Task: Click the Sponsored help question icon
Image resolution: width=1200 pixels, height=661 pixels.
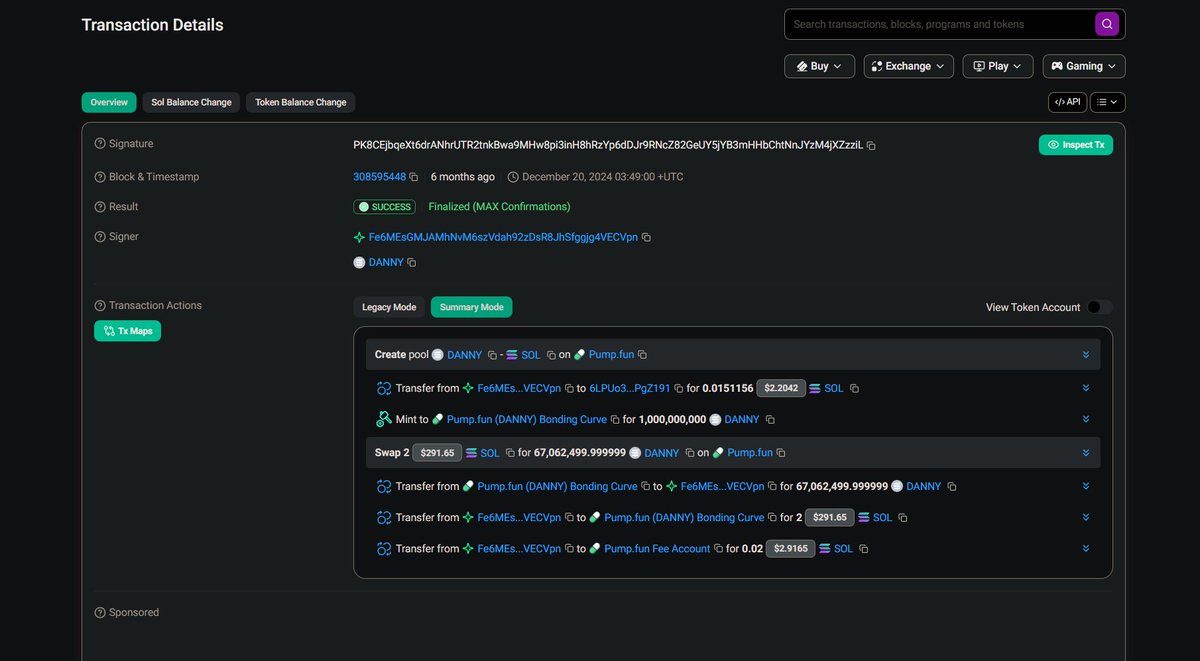Action: pyautogui.click(x=100, y=613)
